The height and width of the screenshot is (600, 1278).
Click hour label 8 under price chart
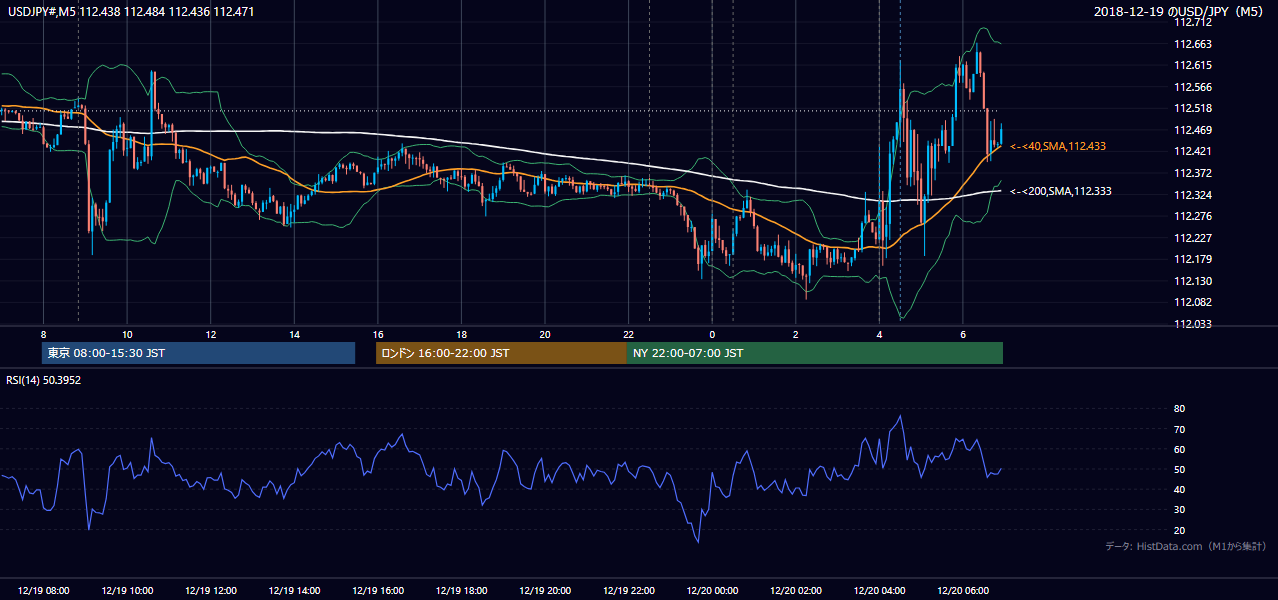[44, 333]
